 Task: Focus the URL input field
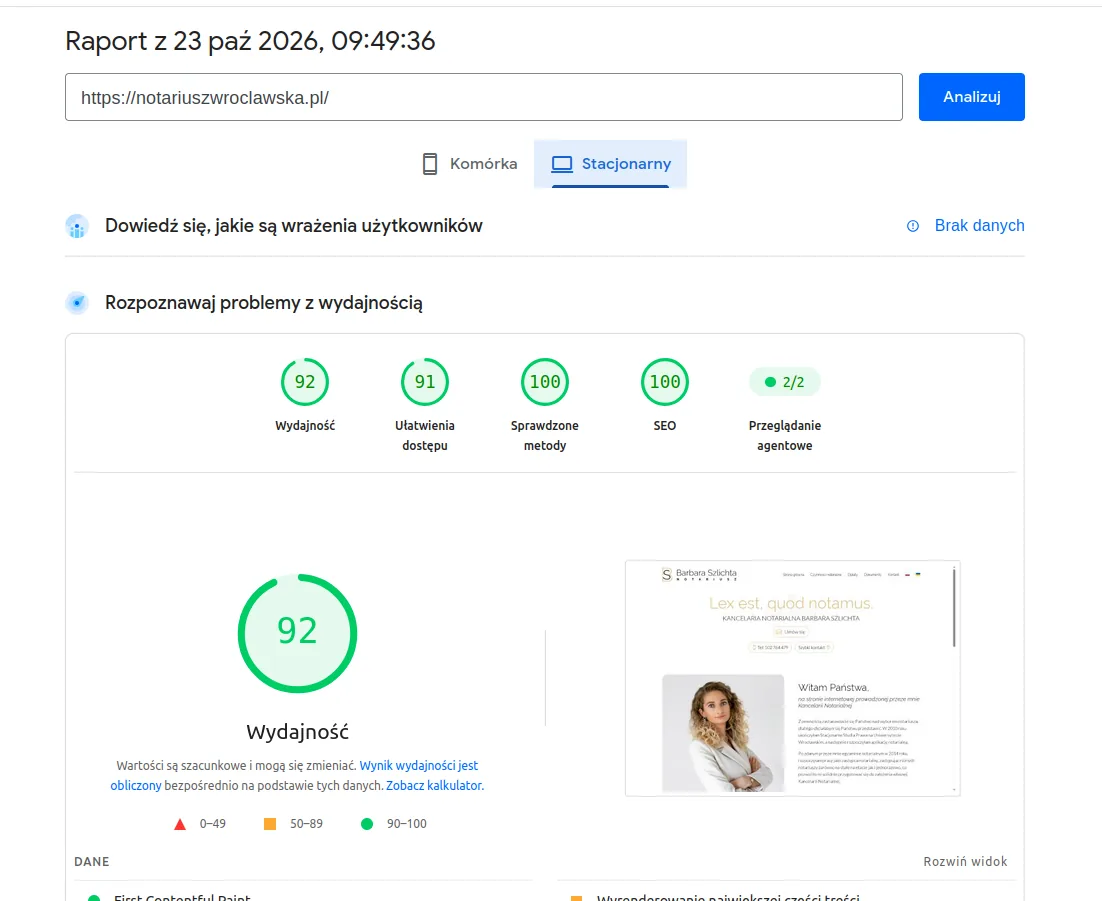click(x=484, y=97)
